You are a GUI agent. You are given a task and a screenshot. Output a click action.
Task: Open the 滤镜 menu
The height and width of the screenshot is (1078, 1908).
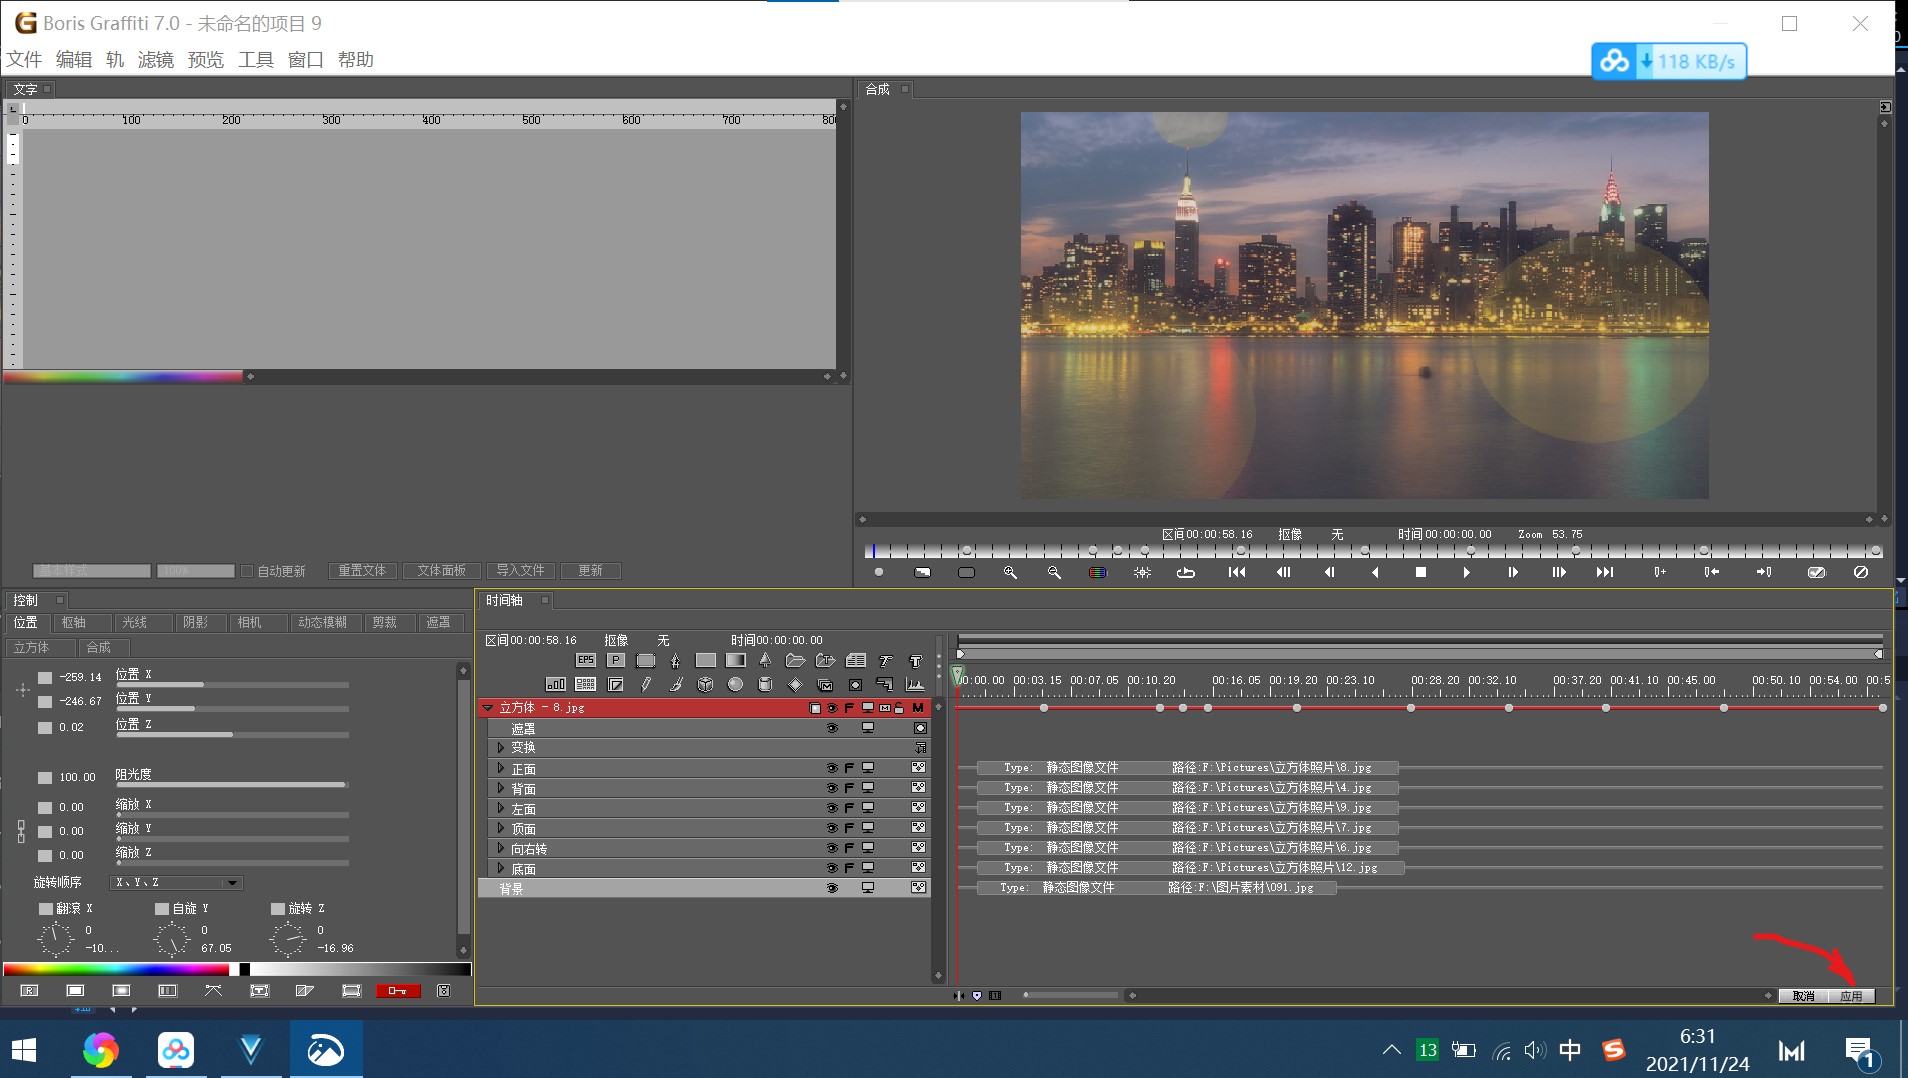pyautogui.click(x=156, y=60)
